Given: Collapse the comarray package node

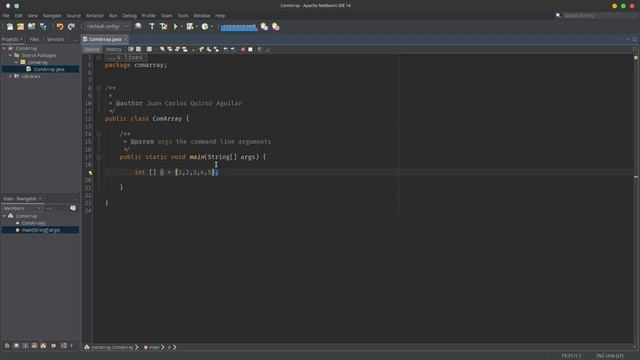Looking at the screenshot, I should (x=16, y=62).
